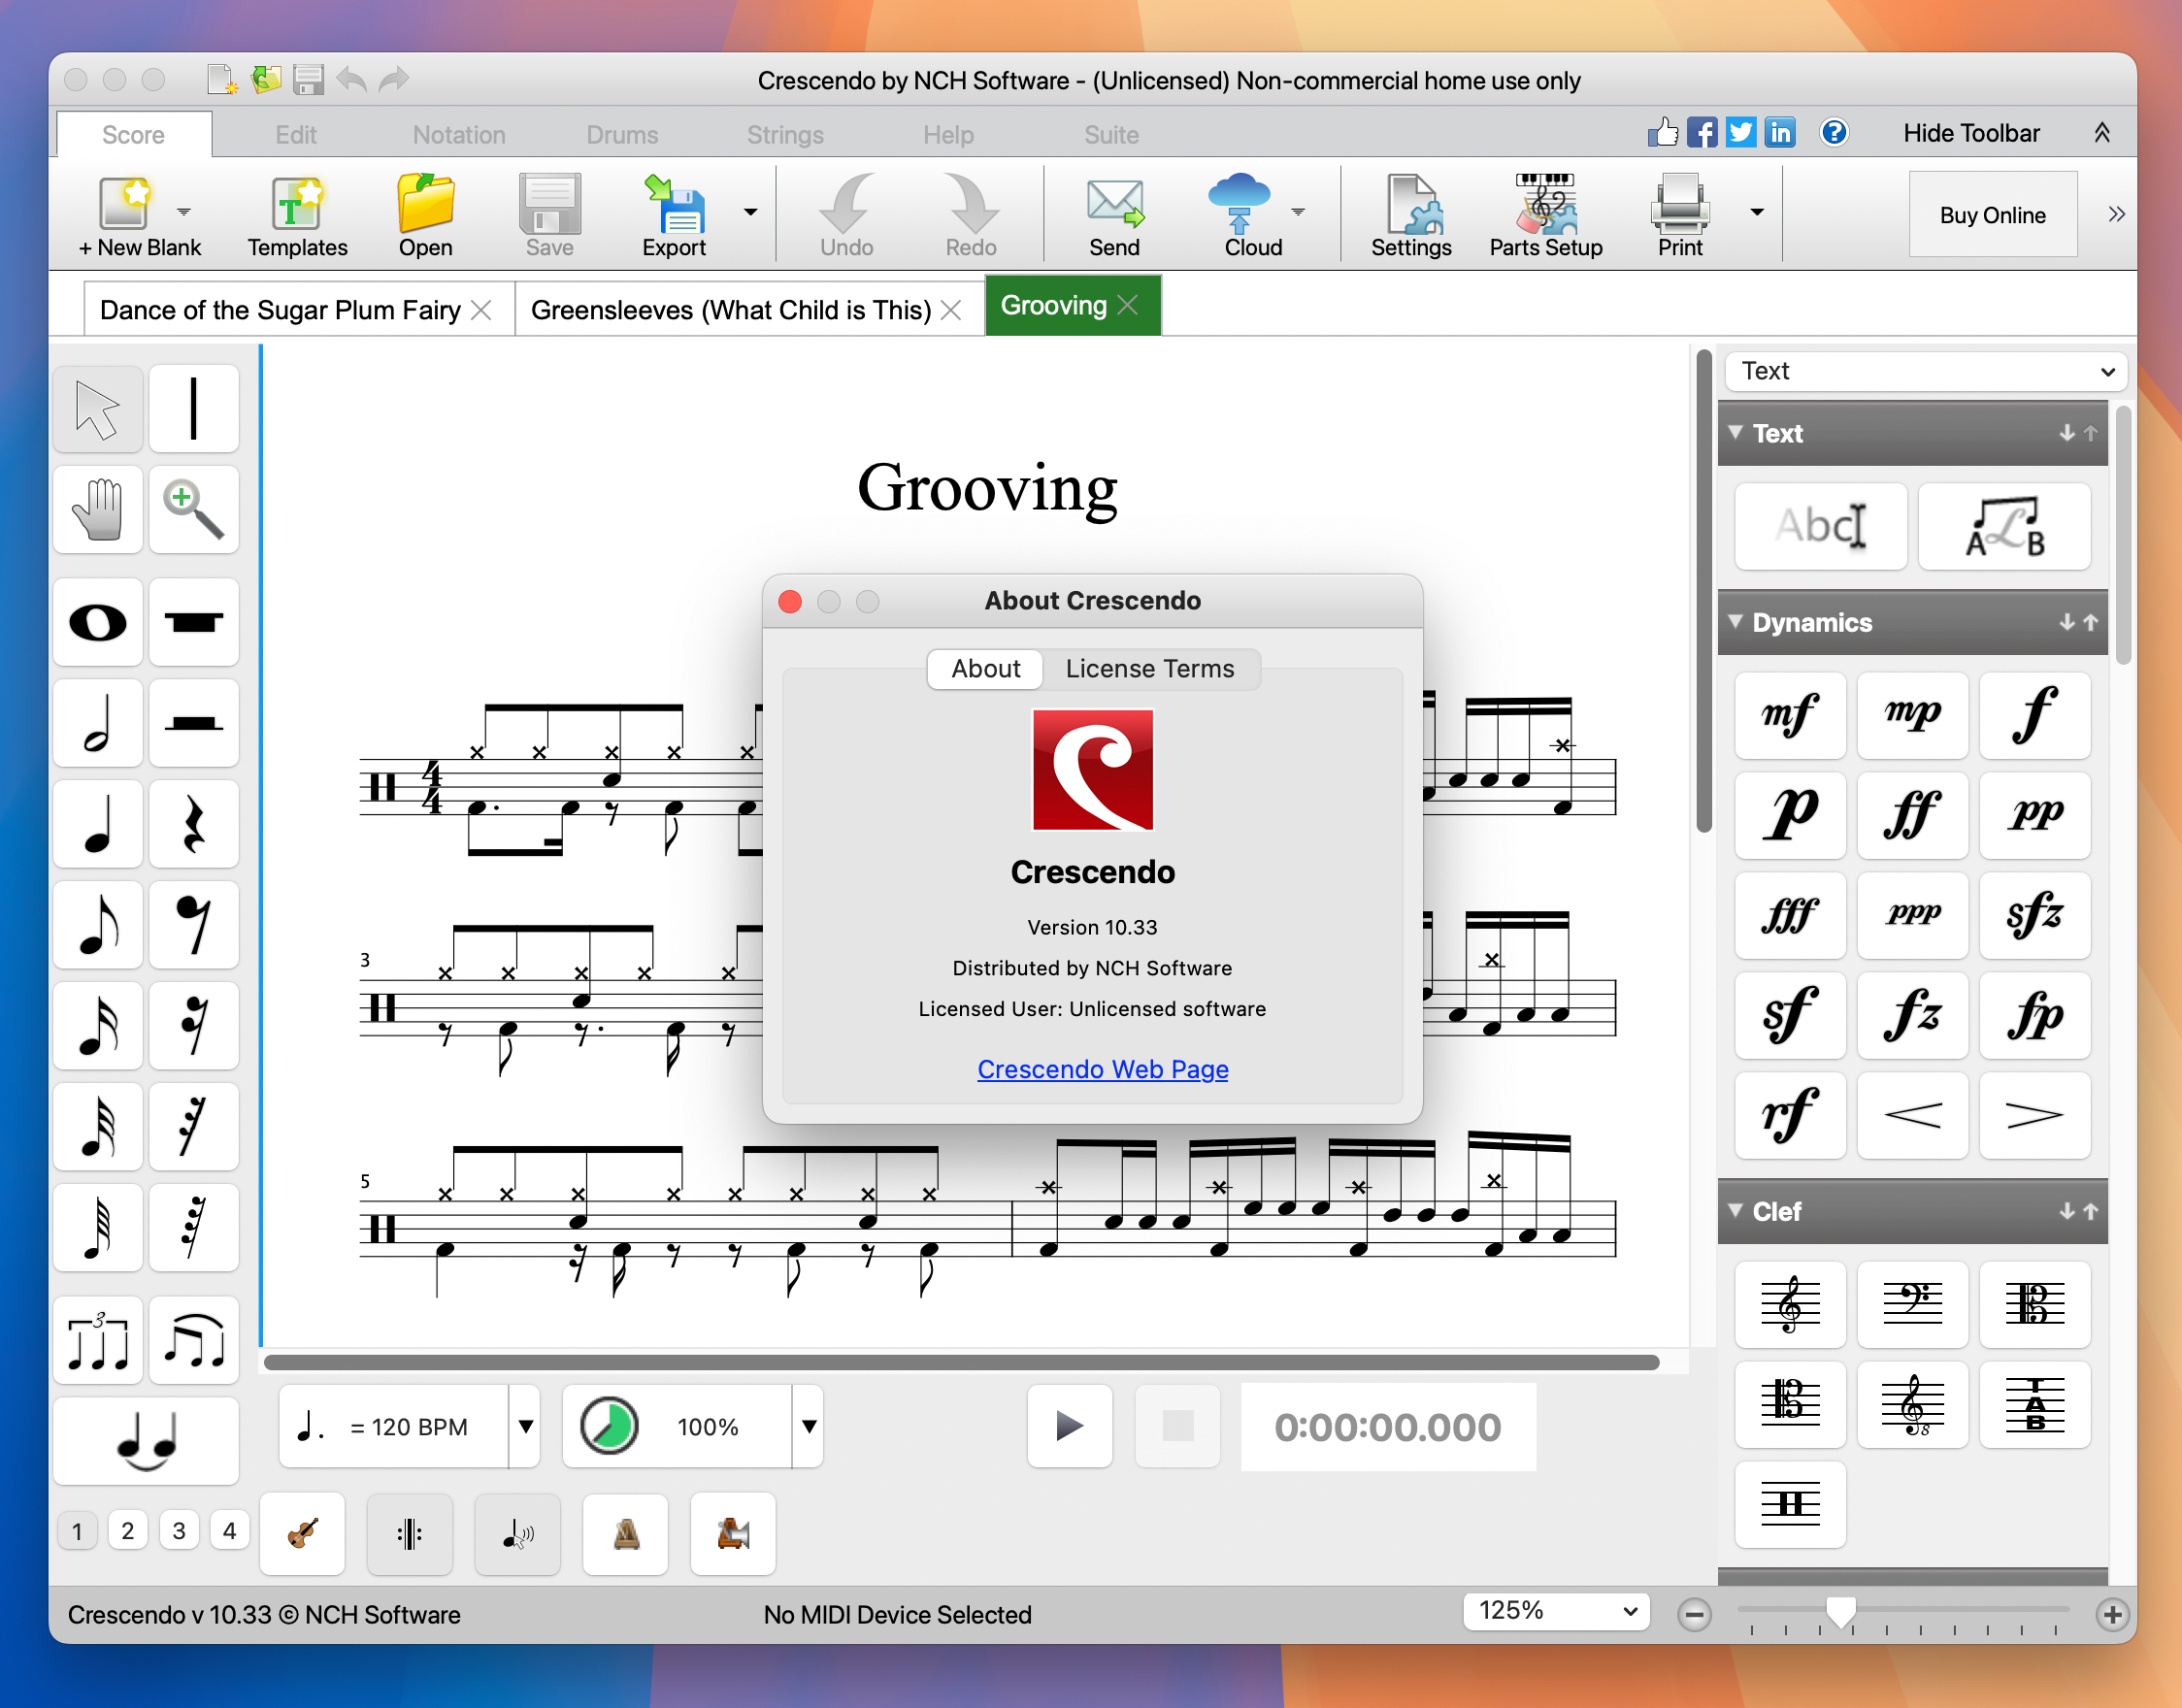Select the quarter rest tool

tap(194, 824)
